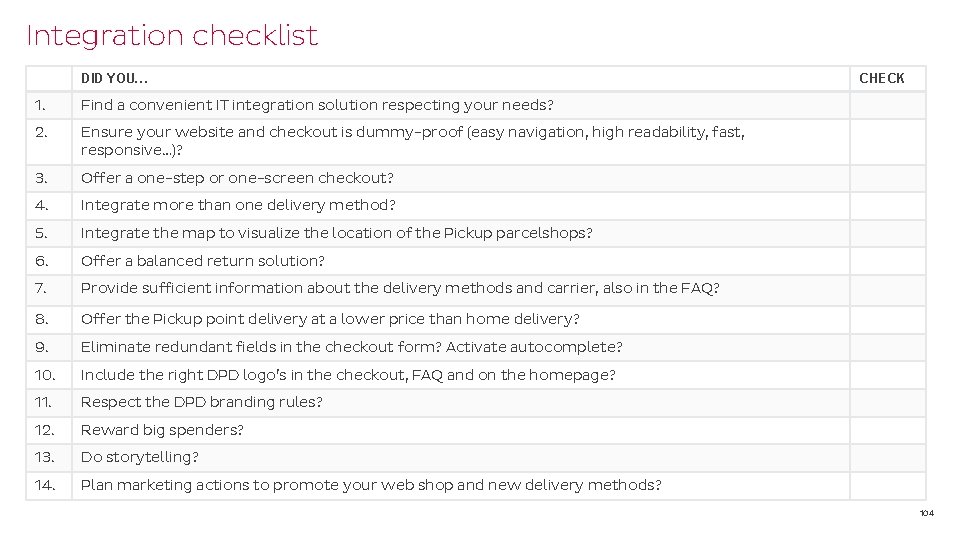960x540 pixels.
Task: Click 'Offer a balanced return solution?' text
Action: pyautogui.click(x=202, y=261)
